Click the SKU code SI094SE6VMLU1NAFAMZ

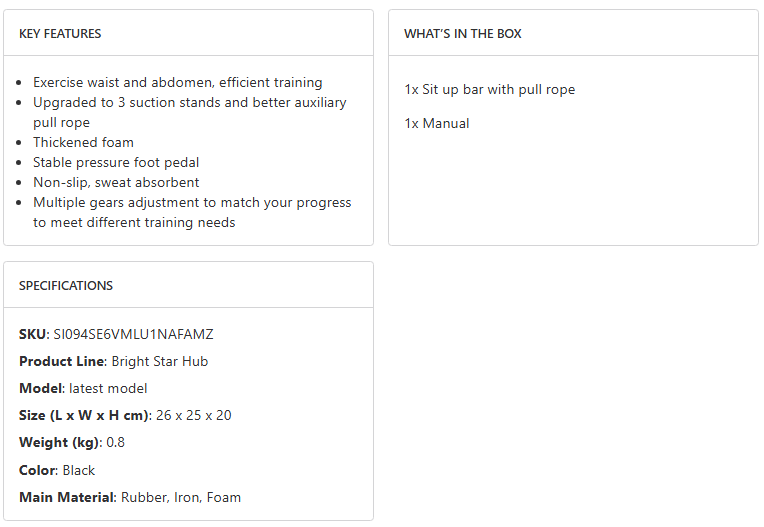tap(133, 335)
